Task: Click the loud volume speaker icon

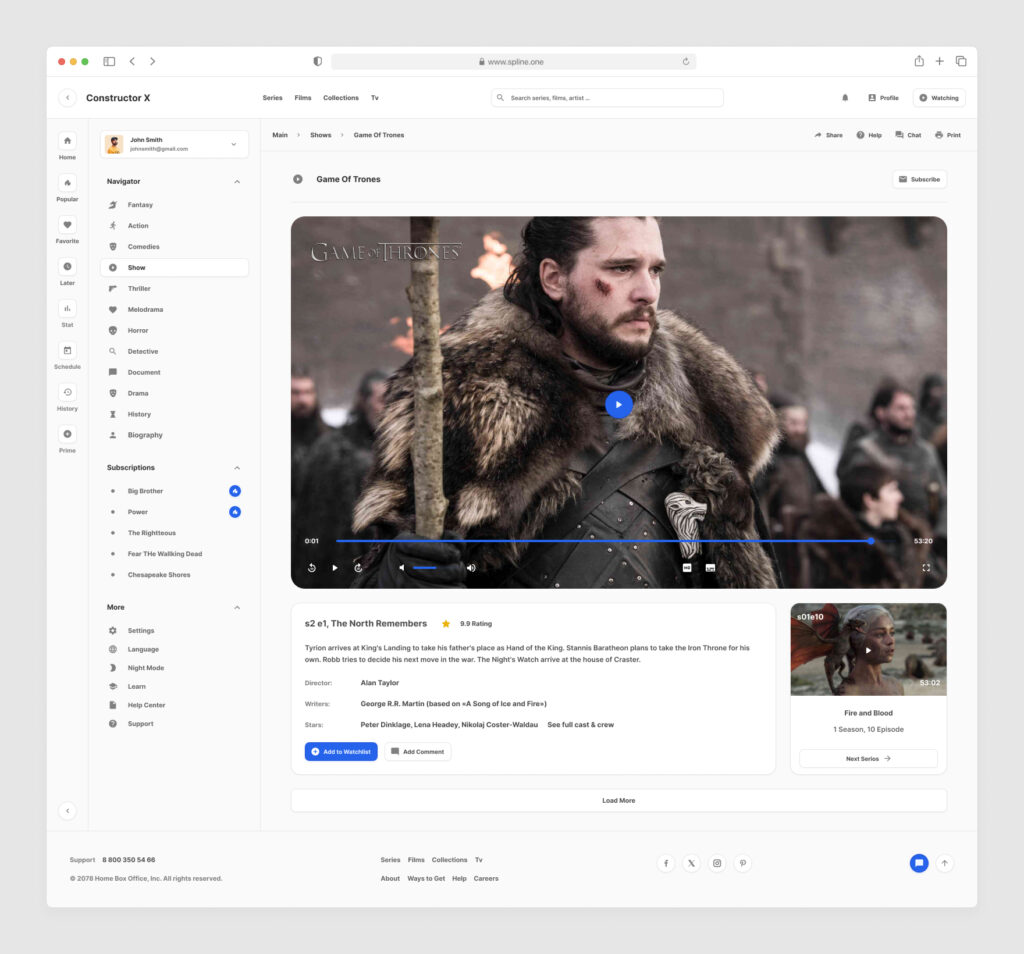Action: coord(471,568)
